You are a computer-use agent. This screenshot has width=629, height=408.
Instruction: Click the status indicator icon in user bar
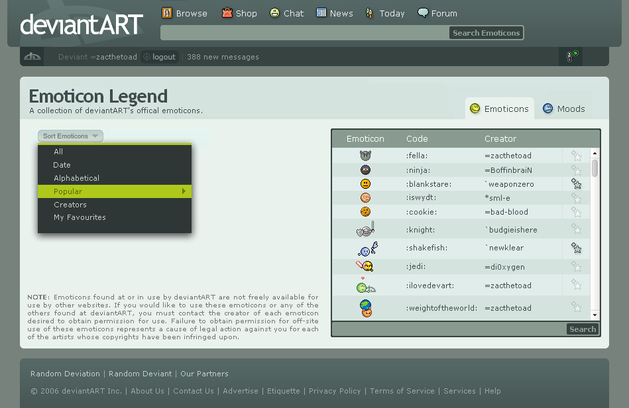[x=572, y=56]
